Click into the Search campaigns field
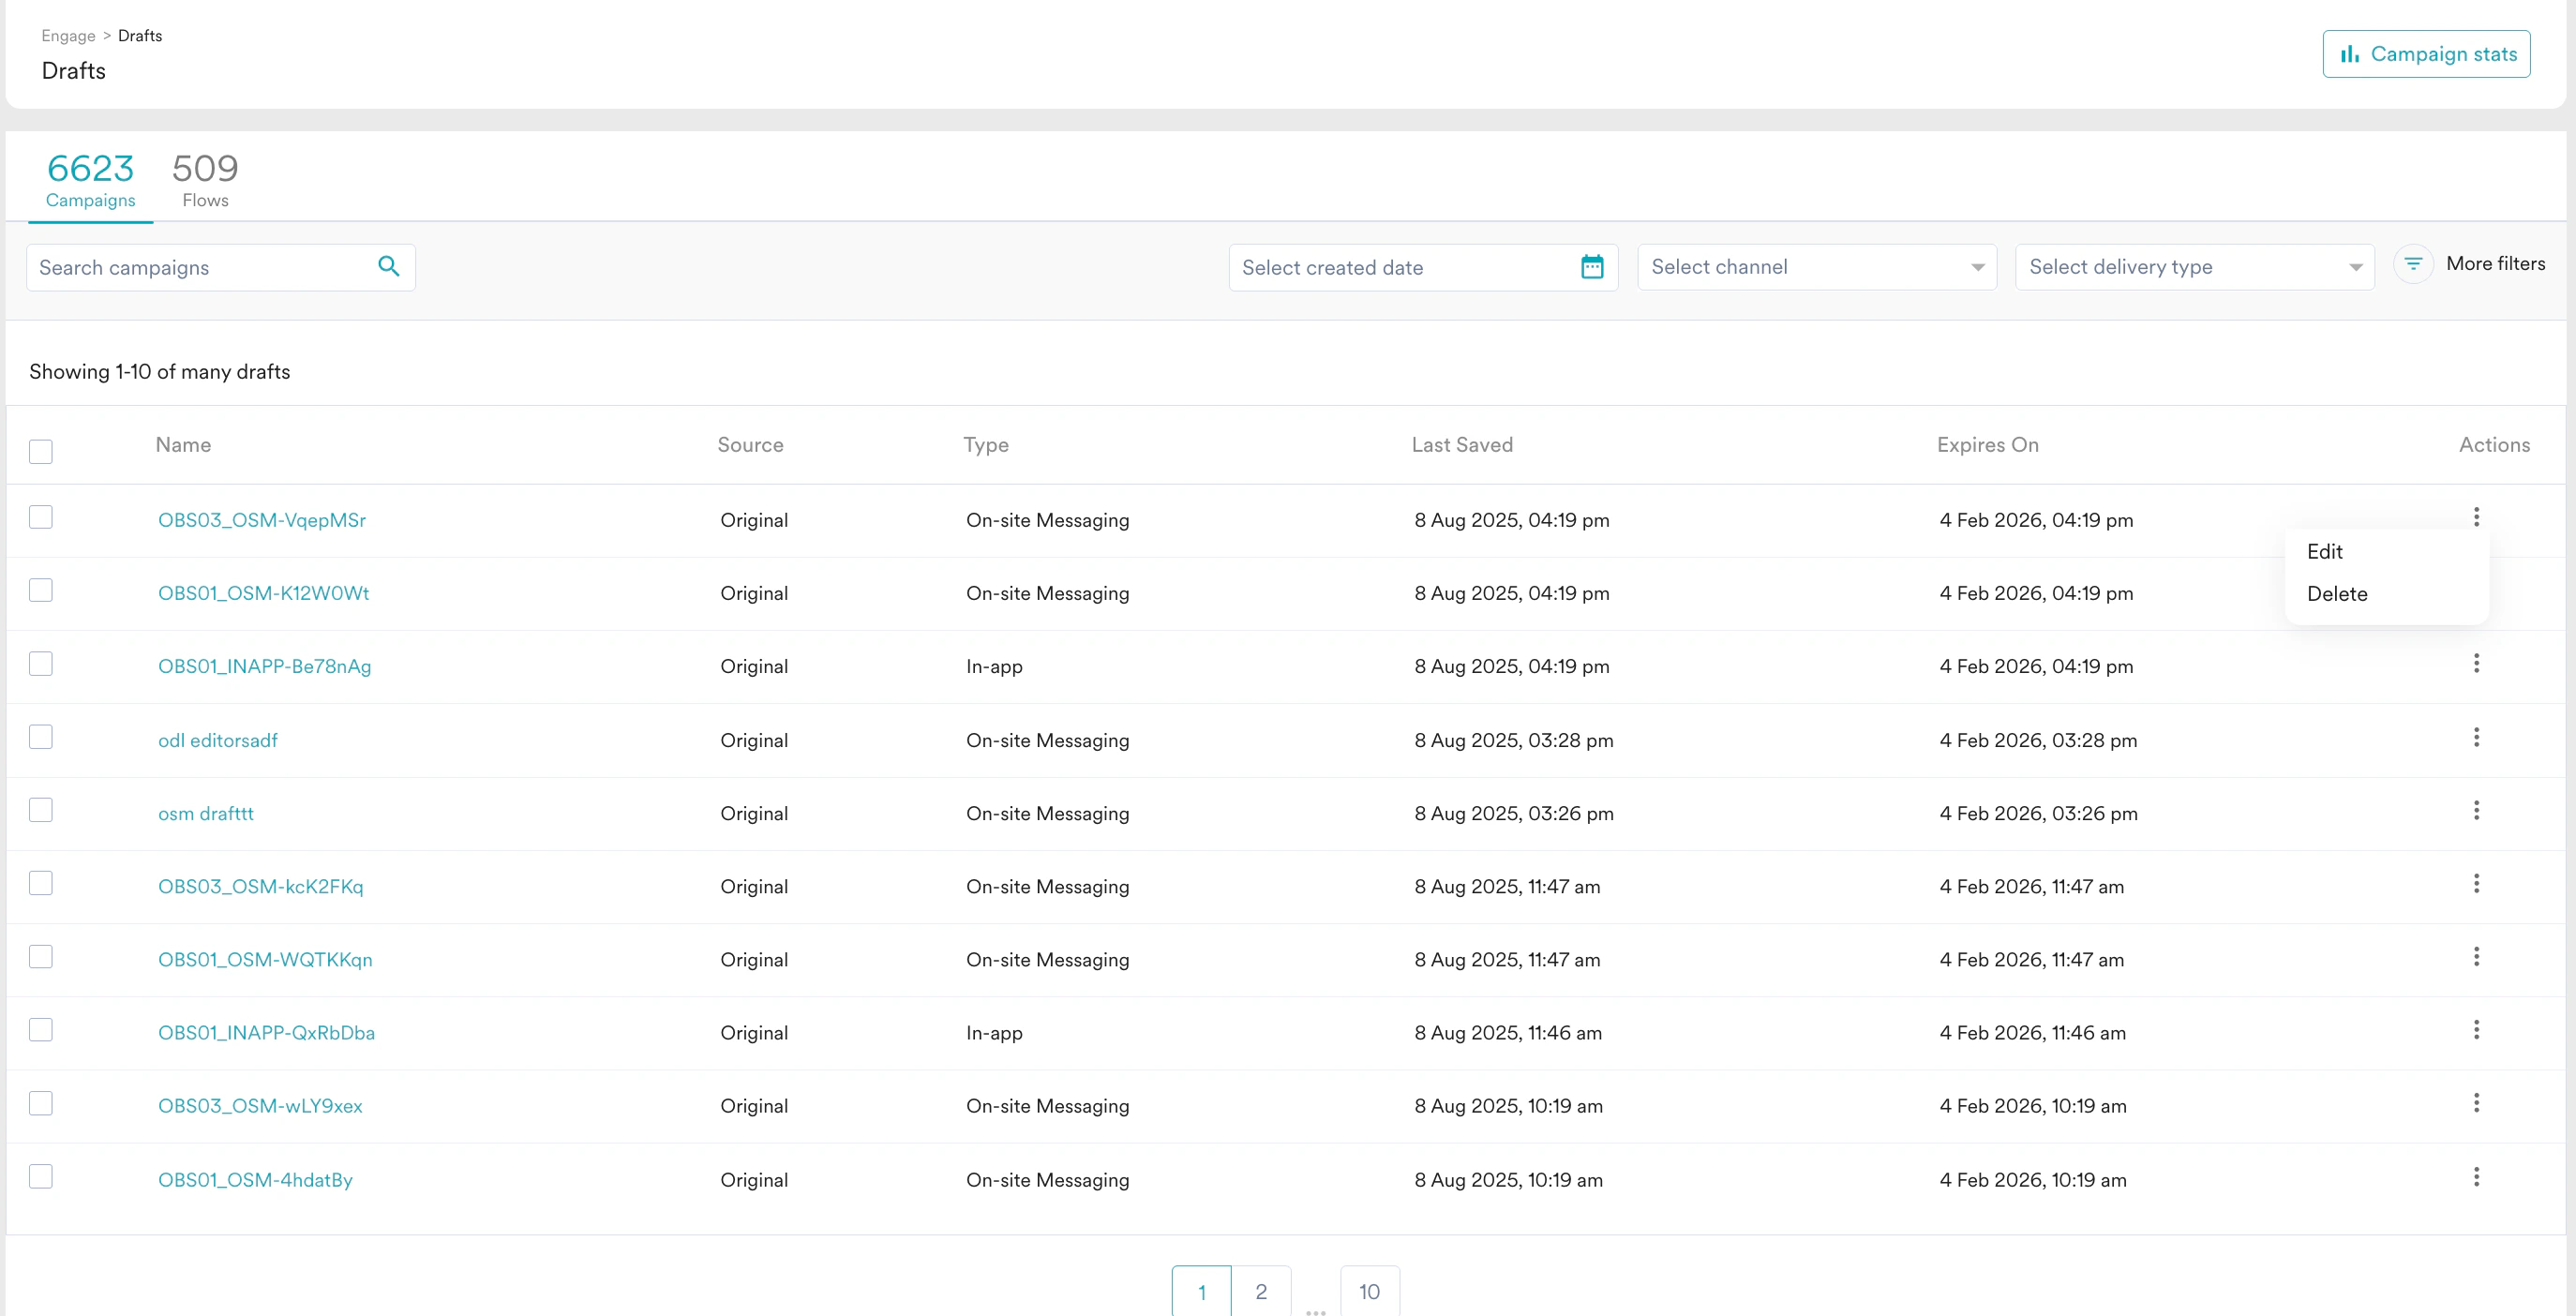The height and width of the screenshot is (1316, 2576). click(200, 268)
